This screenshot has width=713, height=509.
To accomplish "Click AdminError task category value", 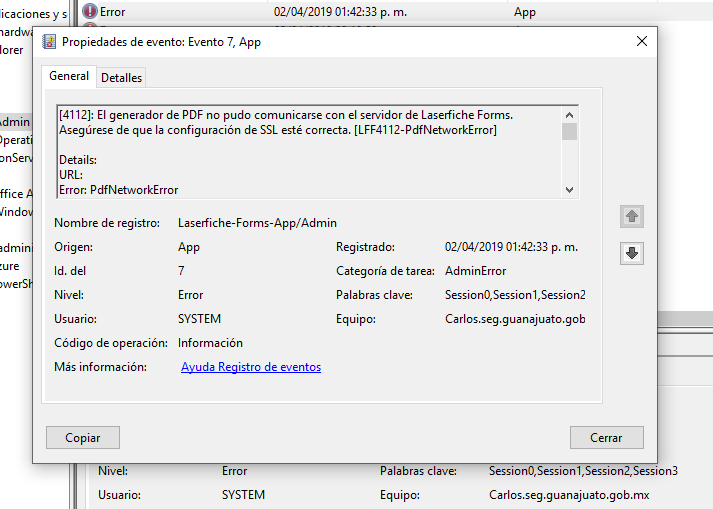I will 475,271.
